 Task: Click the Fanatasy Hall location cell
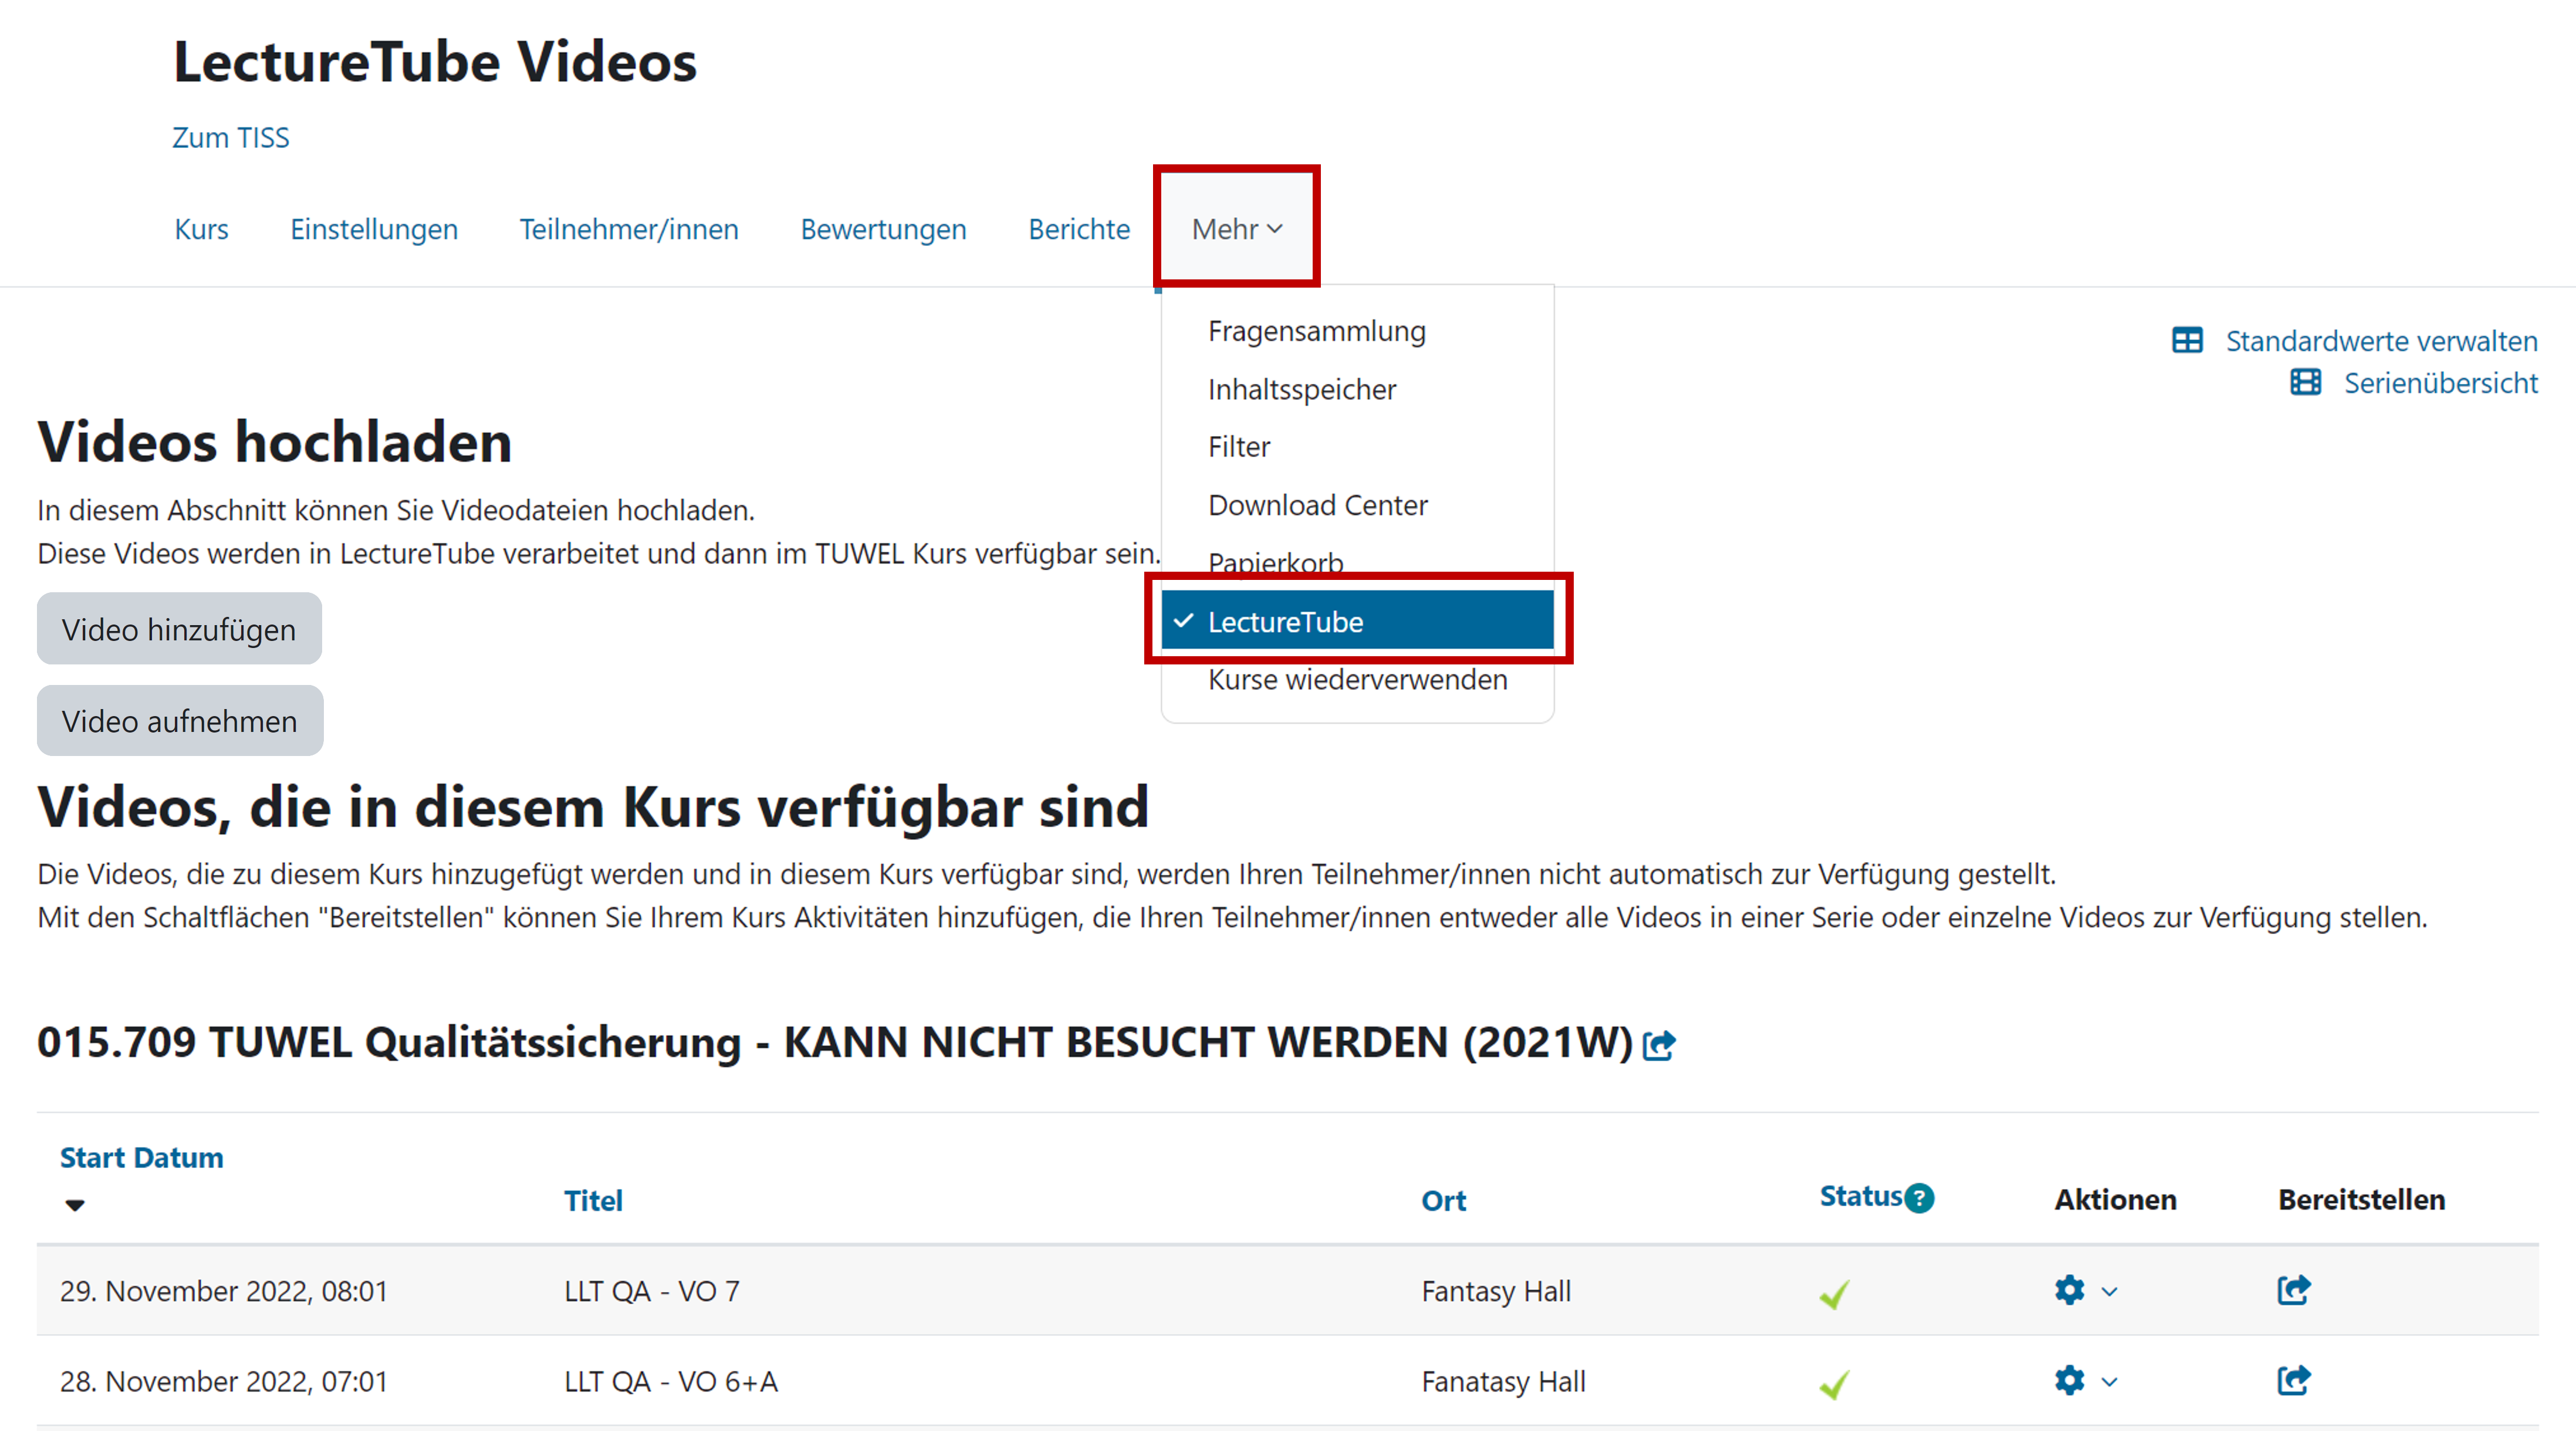click(1503, 1381)
